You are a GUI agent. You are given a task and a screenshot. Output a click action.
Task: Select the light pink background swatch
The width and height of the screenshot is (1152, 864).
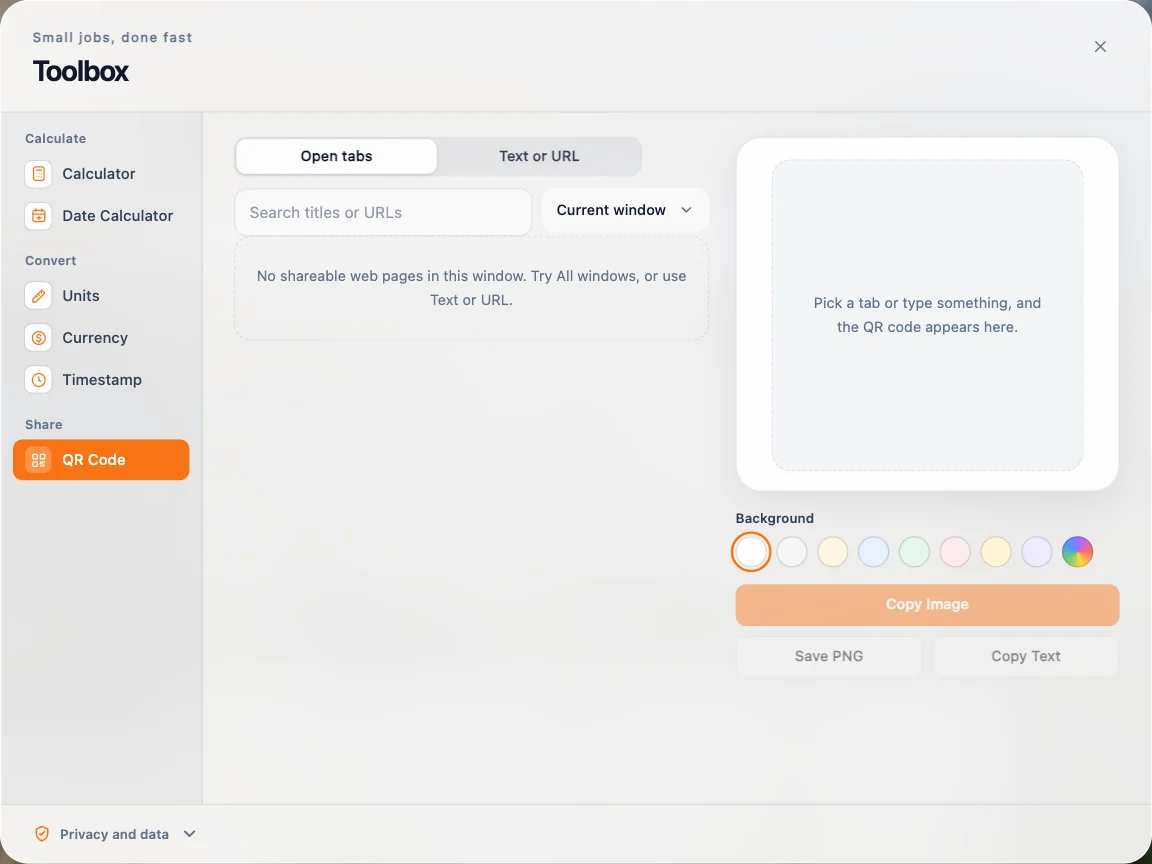point(955,552)
